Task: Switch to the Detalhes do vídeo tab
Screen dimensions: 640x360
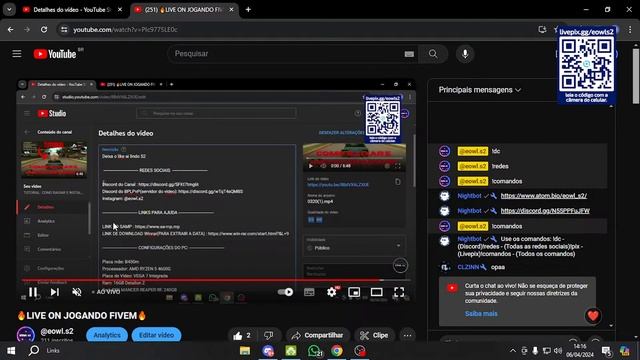Action: coord(72,9)
